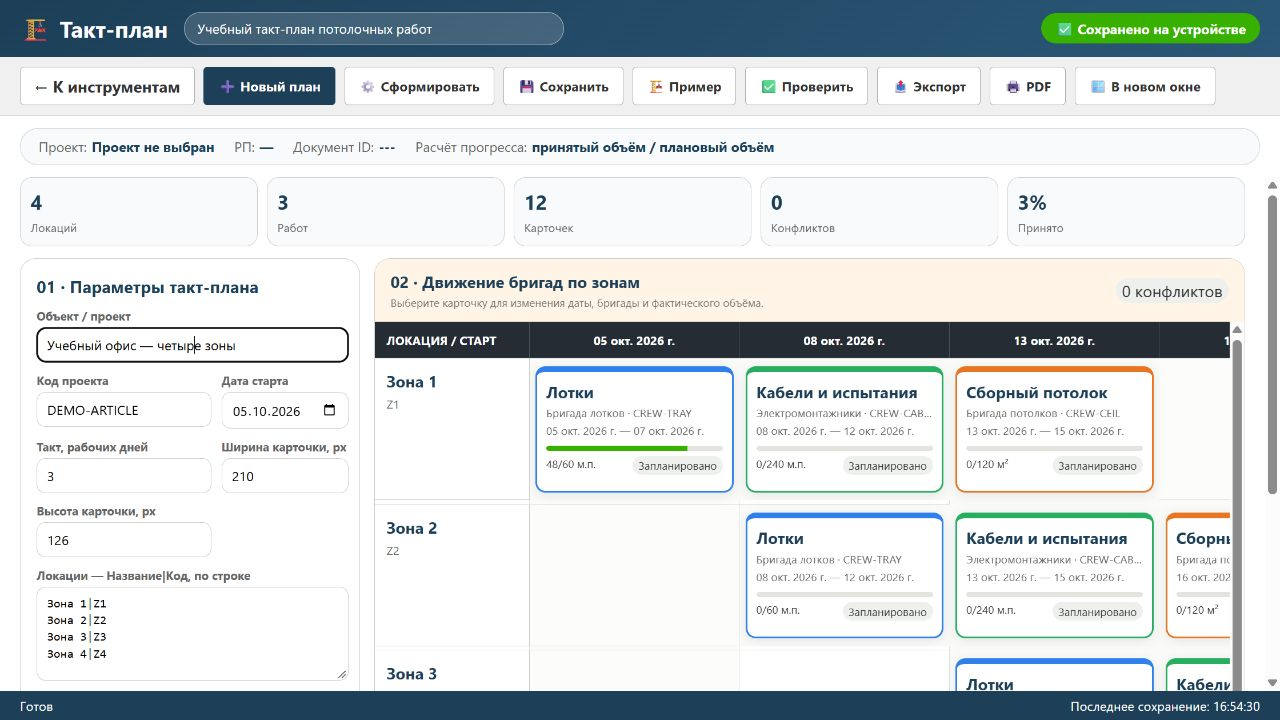
Task: Click the window icon on В новом окне
Action: [1098, 87]
